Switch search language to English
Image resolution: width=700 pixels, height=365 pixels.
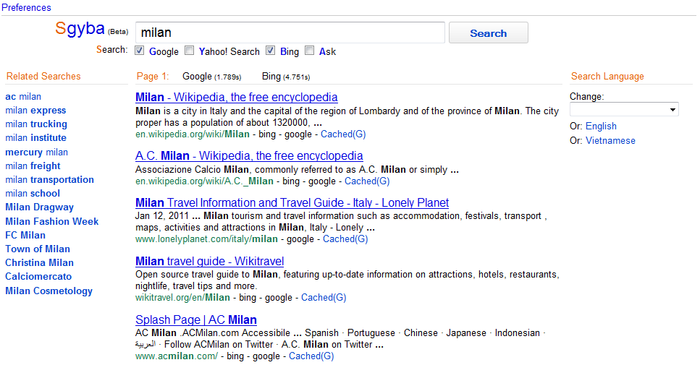(601, 126)
